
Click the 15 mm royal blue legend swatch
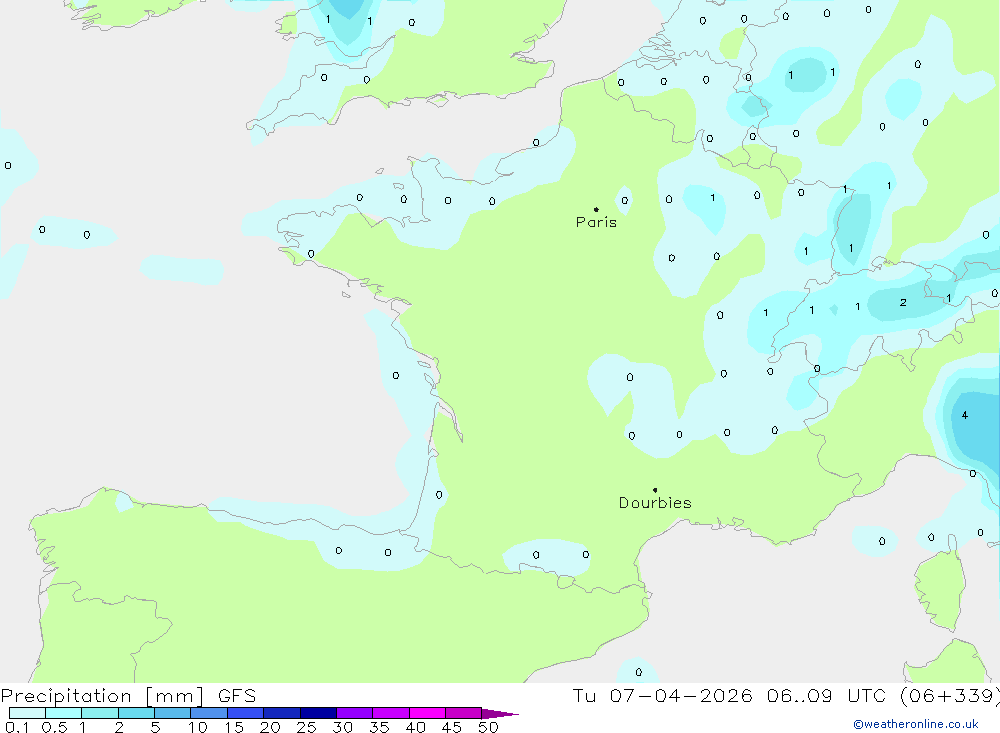[x=245, y=713]
